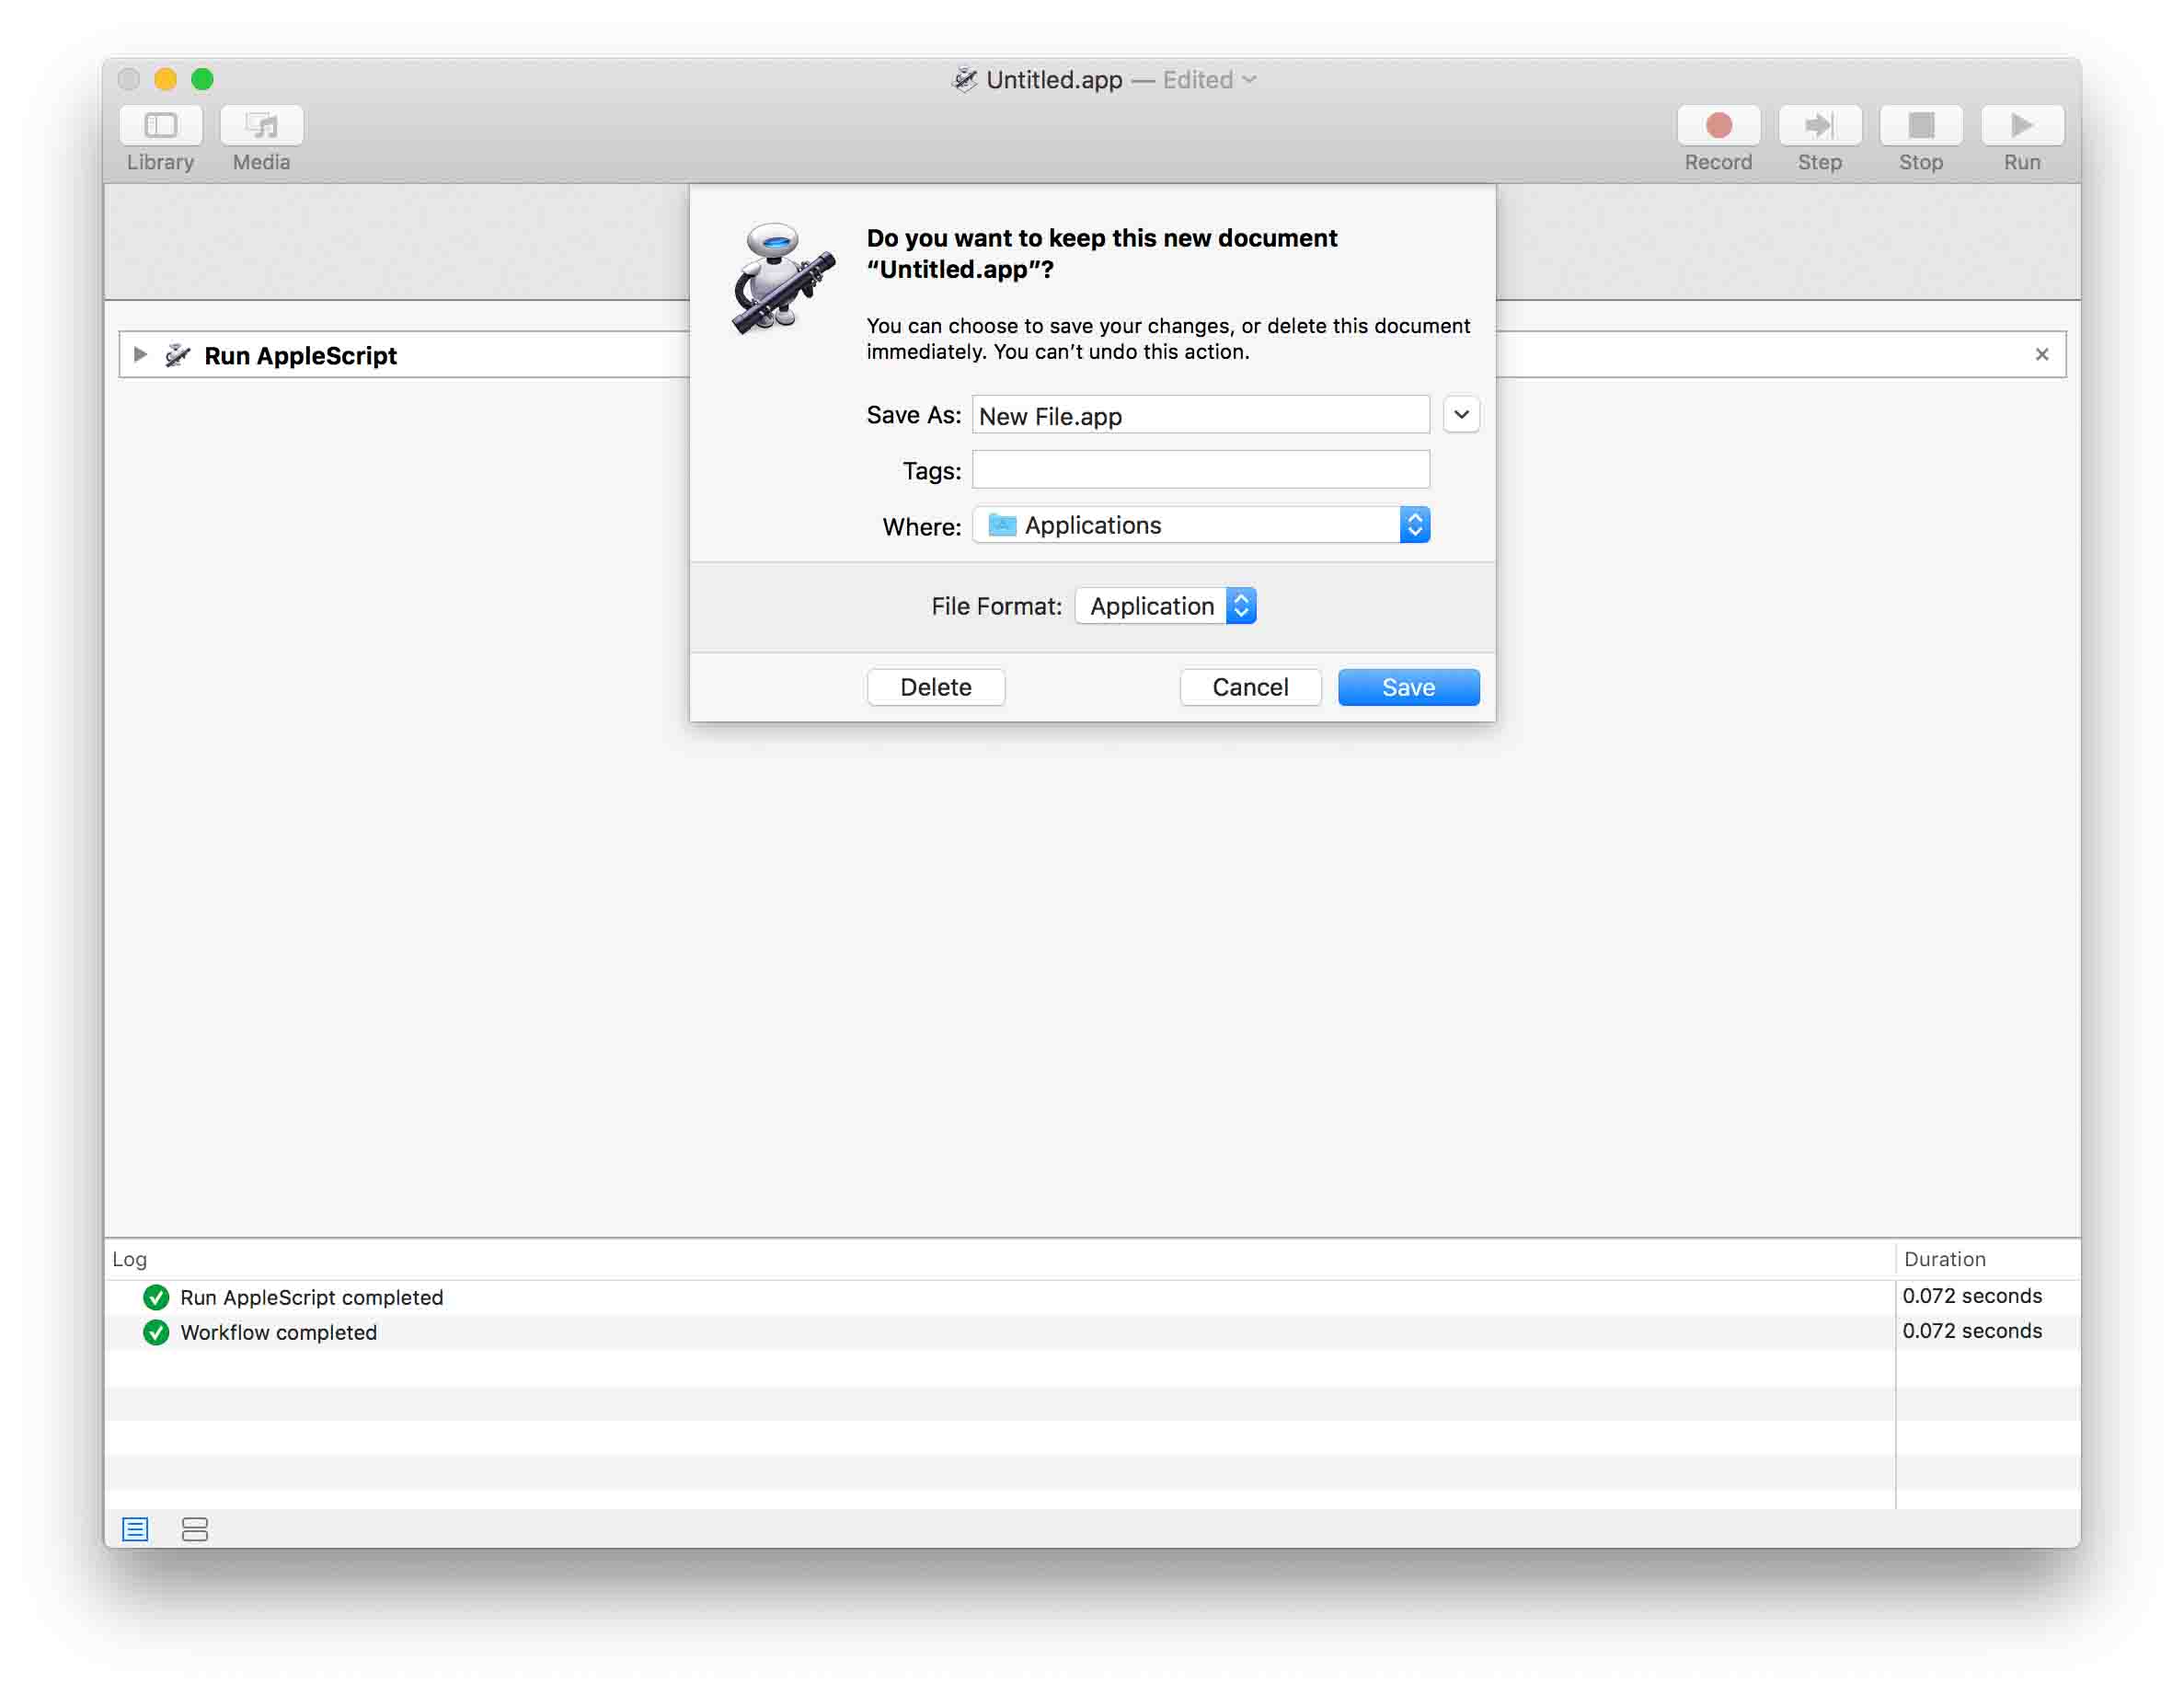Open the title bar Edited dropdown
Image resolution: width=2184 pixels, height=1695 pixels.
(1249, 80)
